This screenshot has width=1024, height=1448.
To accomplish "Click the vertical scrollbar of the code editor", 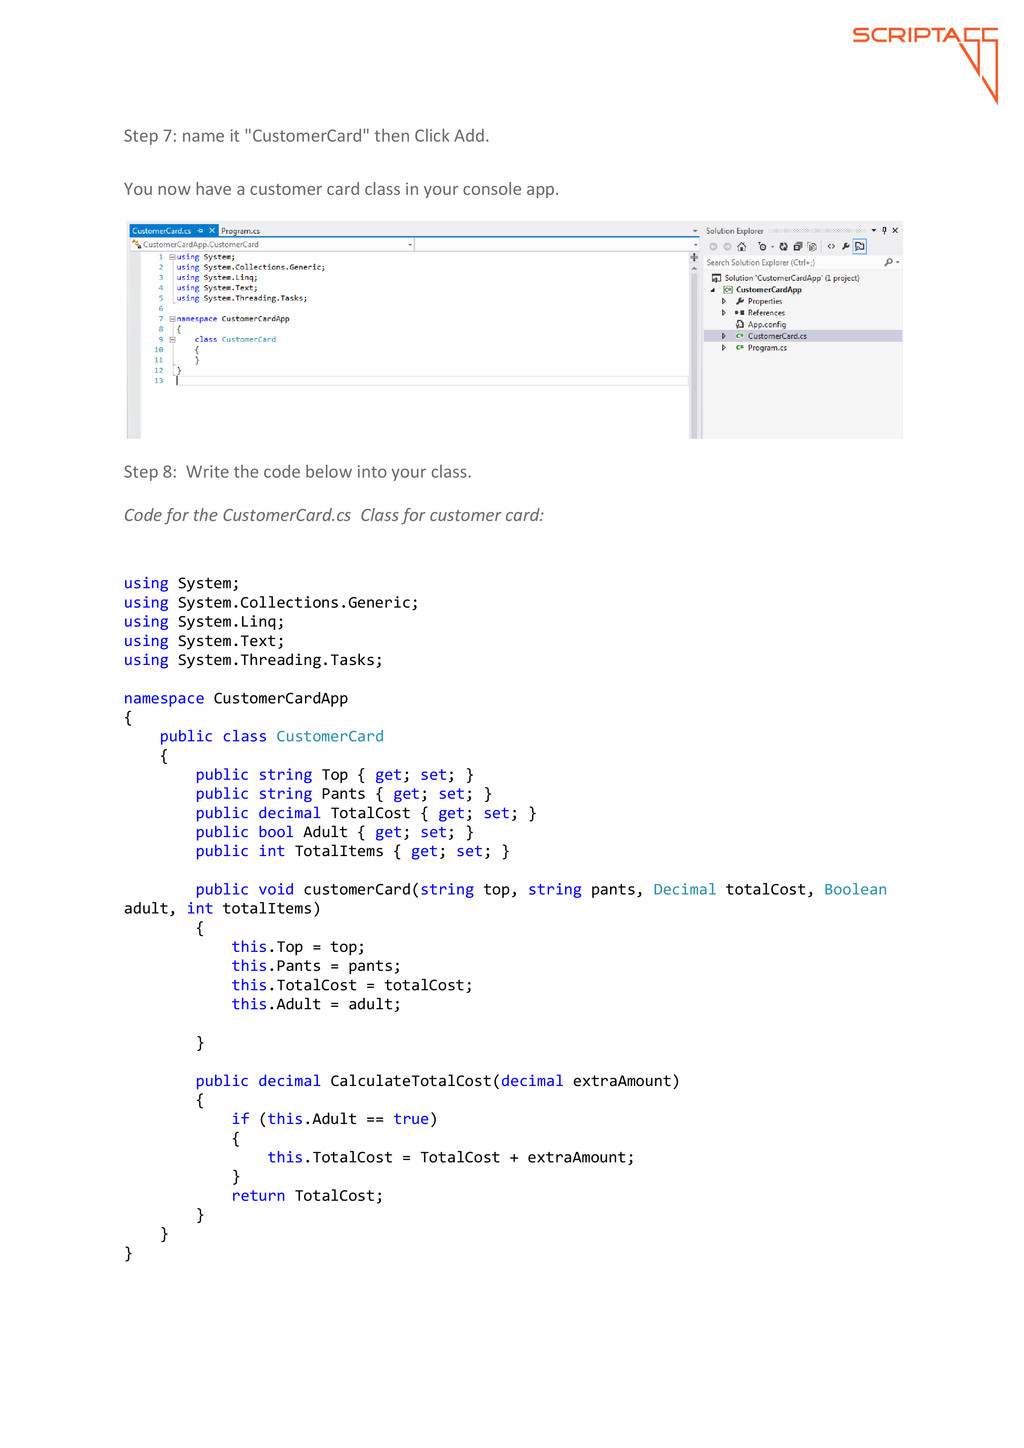I will (694, 350).
